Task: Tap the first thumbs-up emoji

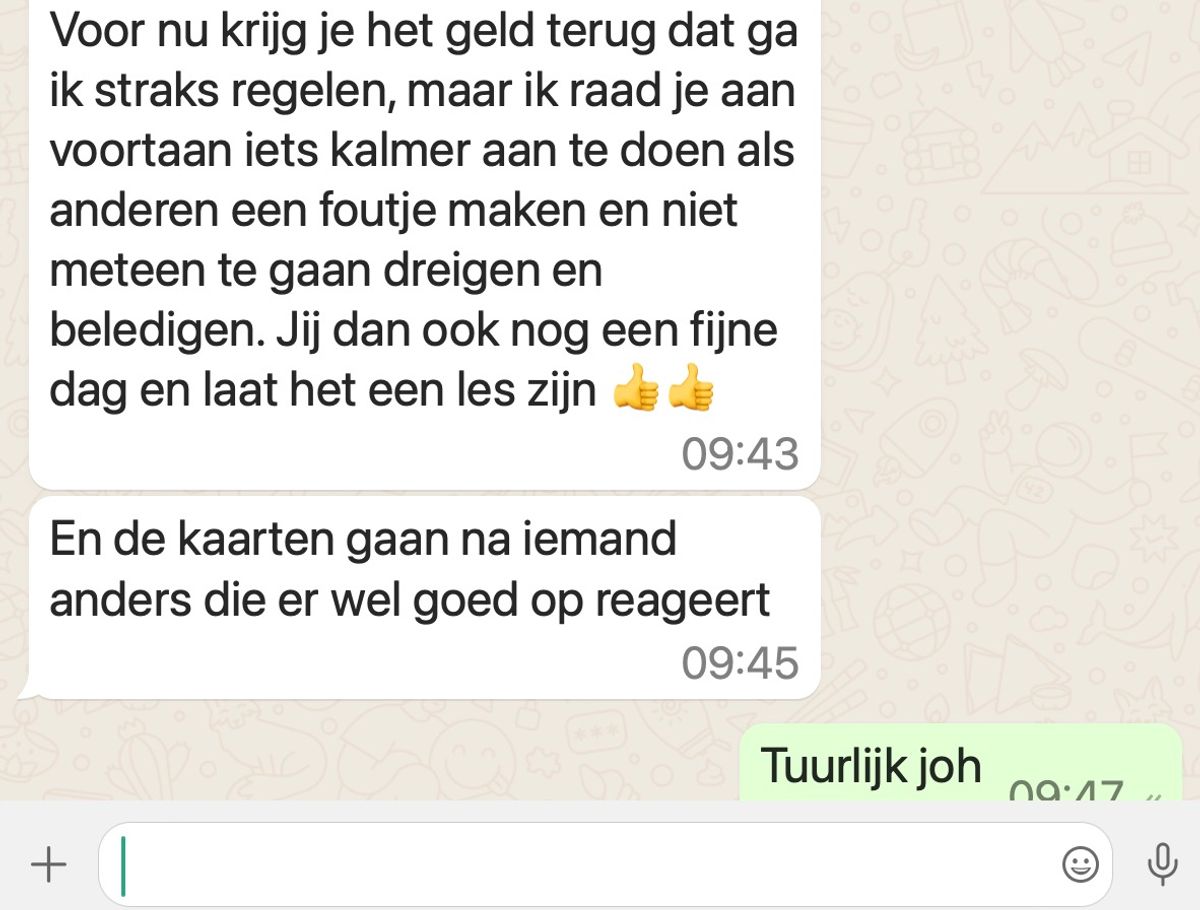Action: (636, 389)
